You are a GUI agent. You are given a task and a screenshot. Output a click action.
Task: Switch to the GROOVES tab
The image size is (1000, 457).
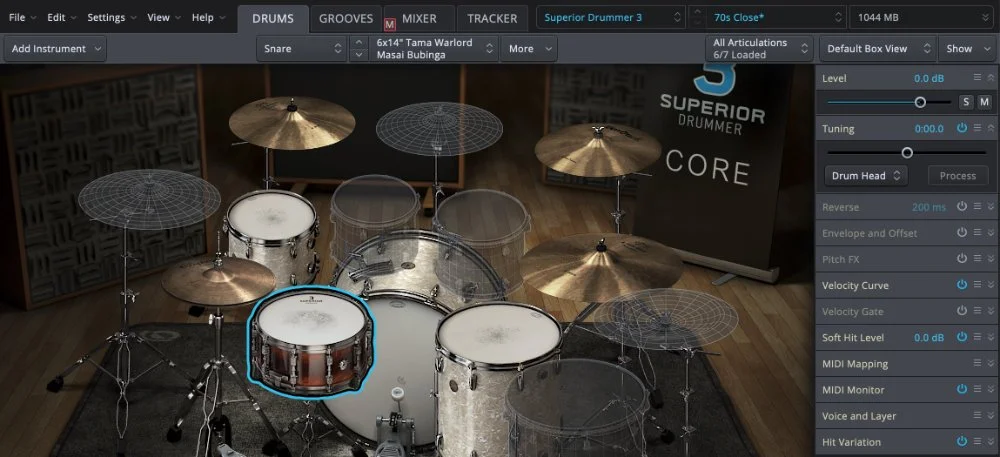(346, 18)
